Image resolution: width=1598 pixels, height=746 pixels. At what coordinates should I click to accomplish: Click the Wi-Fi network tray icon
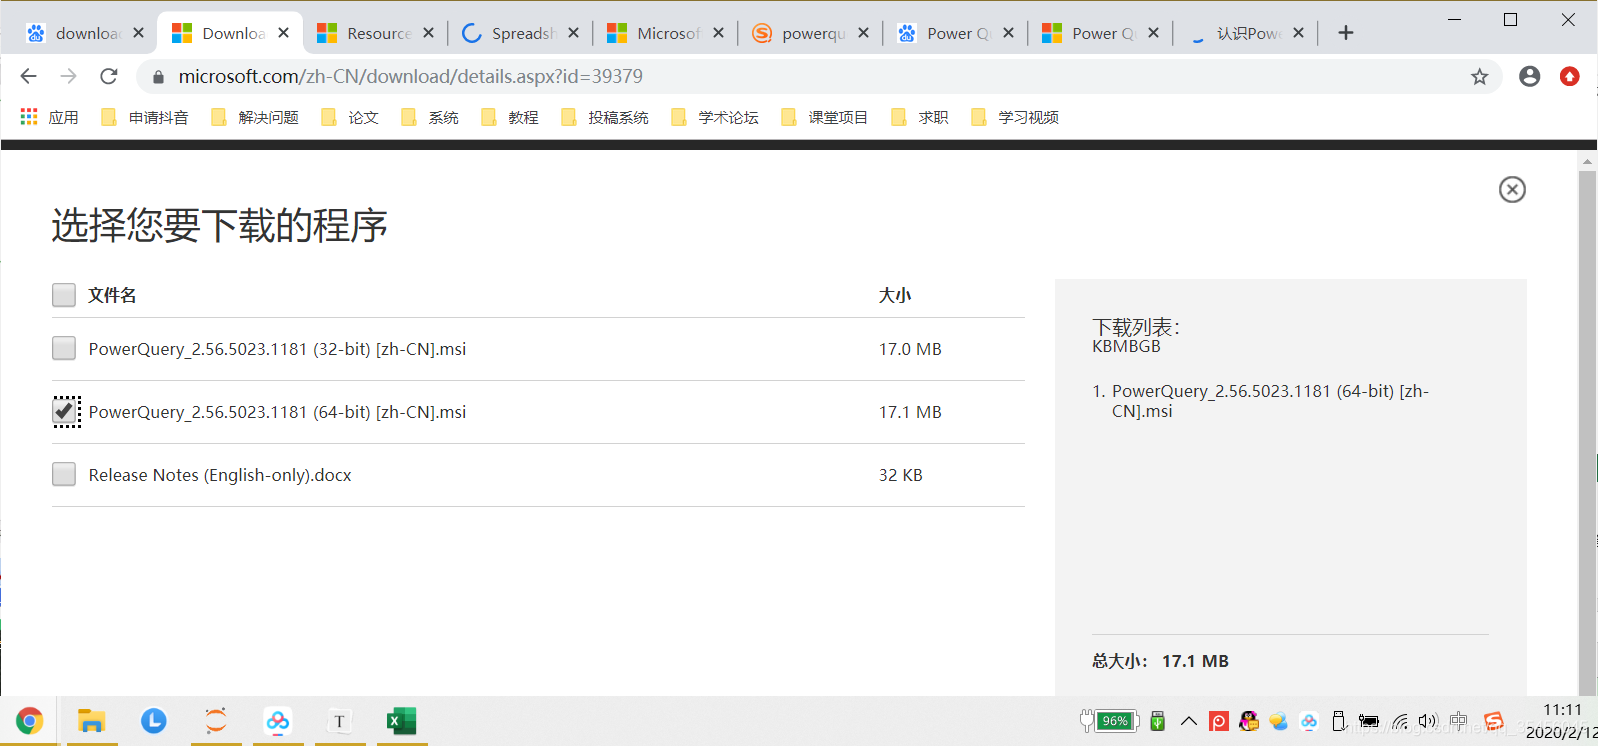point(1400,721)
